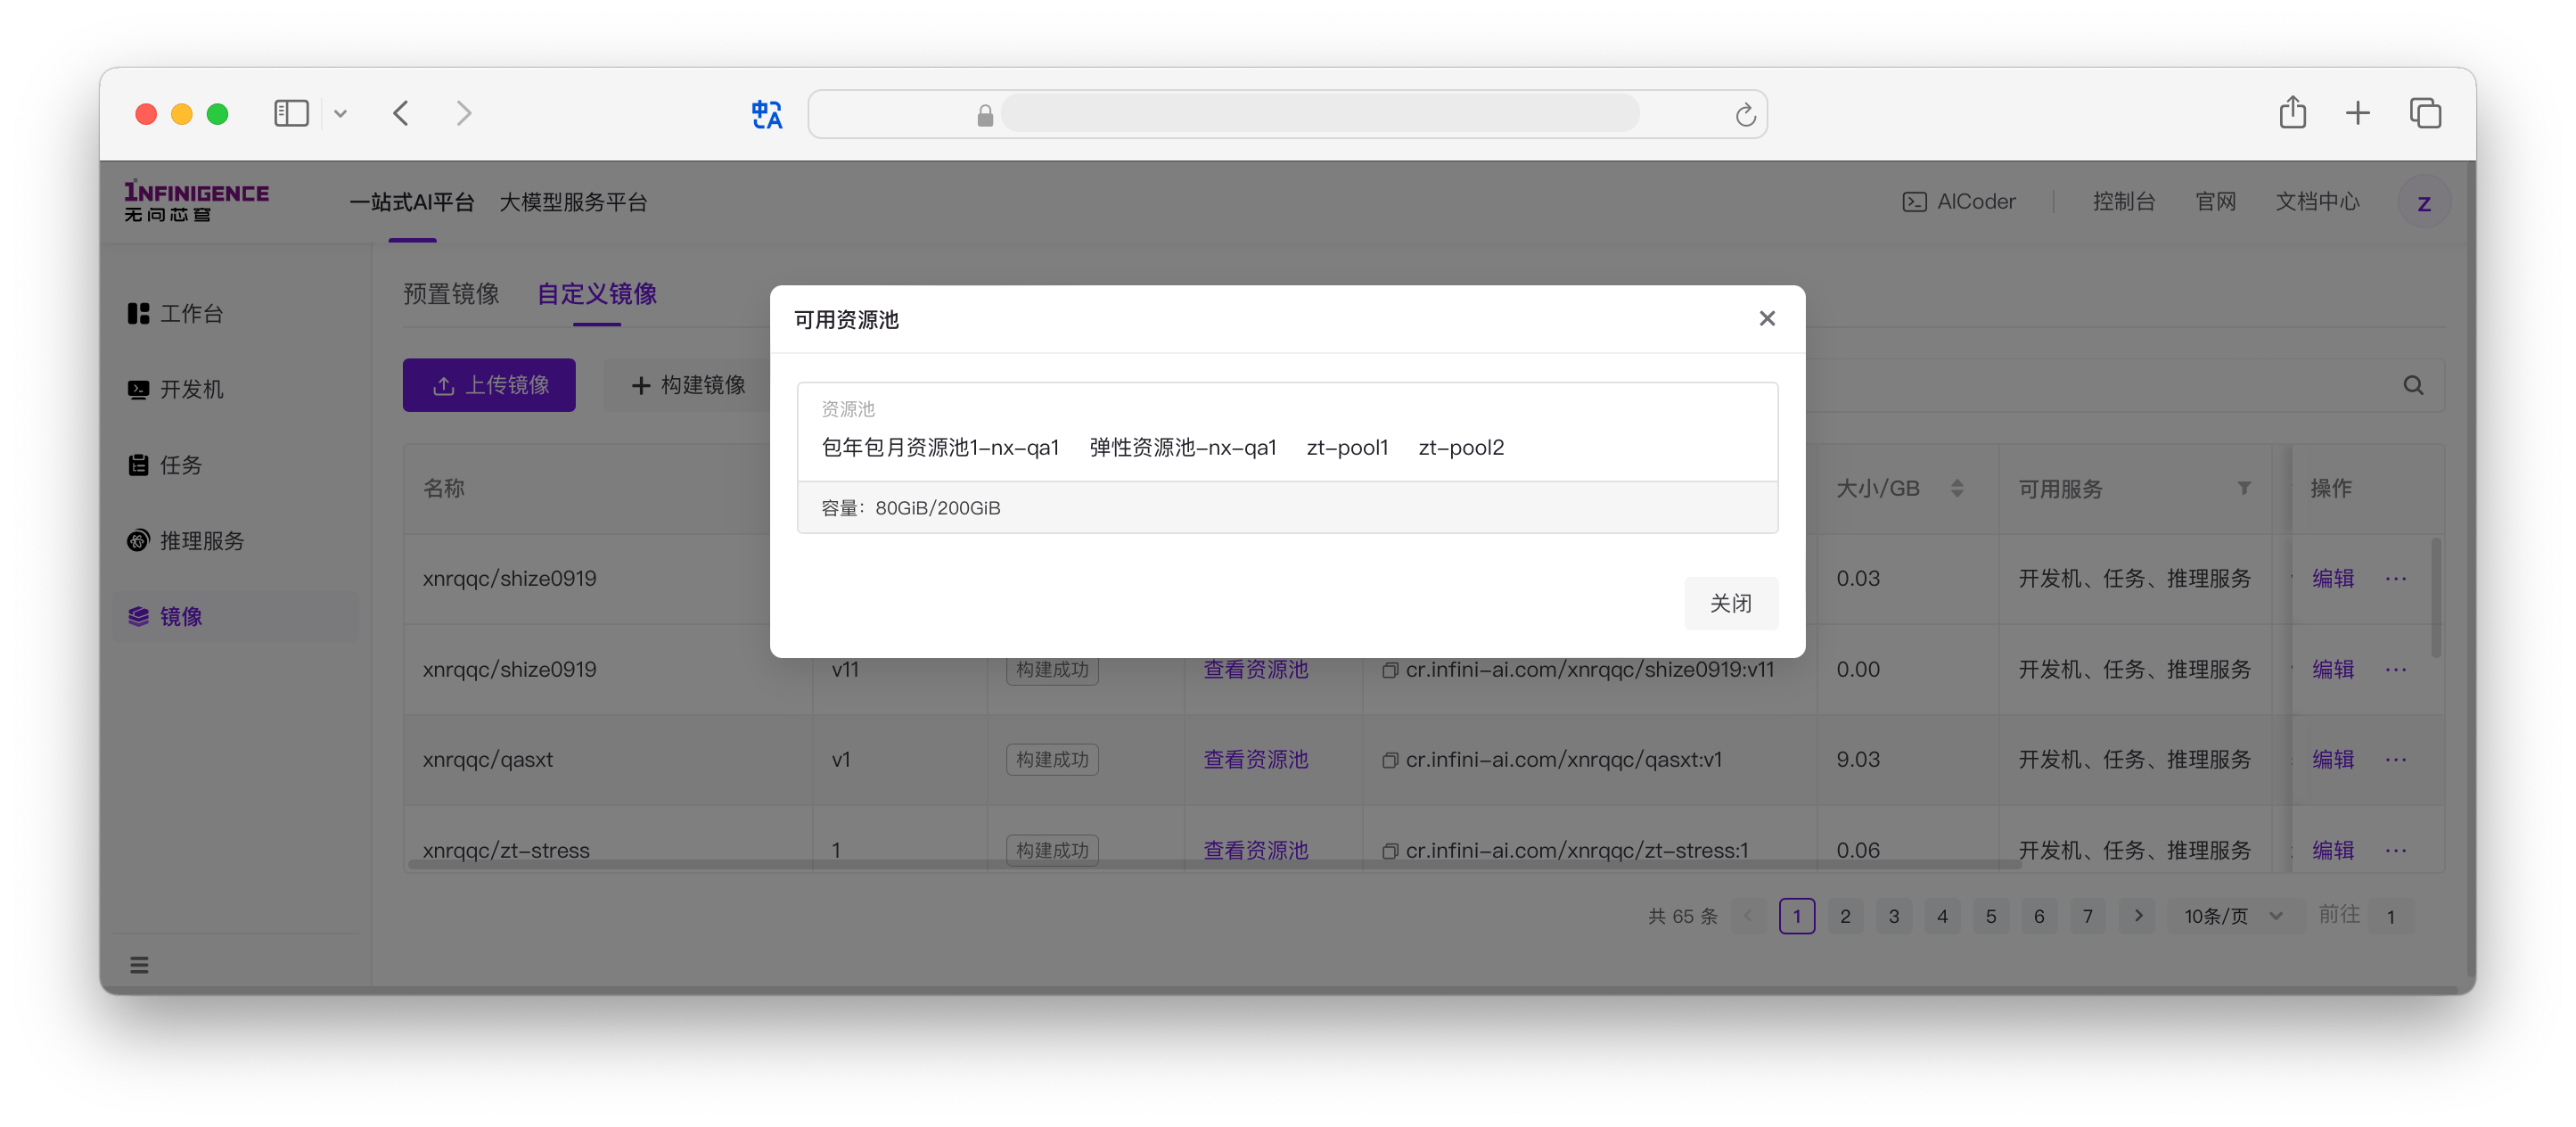The height and width of the screenshot is (1127, 2576).
Task: Open the 文档中心 link
Action: [2317, 201]
